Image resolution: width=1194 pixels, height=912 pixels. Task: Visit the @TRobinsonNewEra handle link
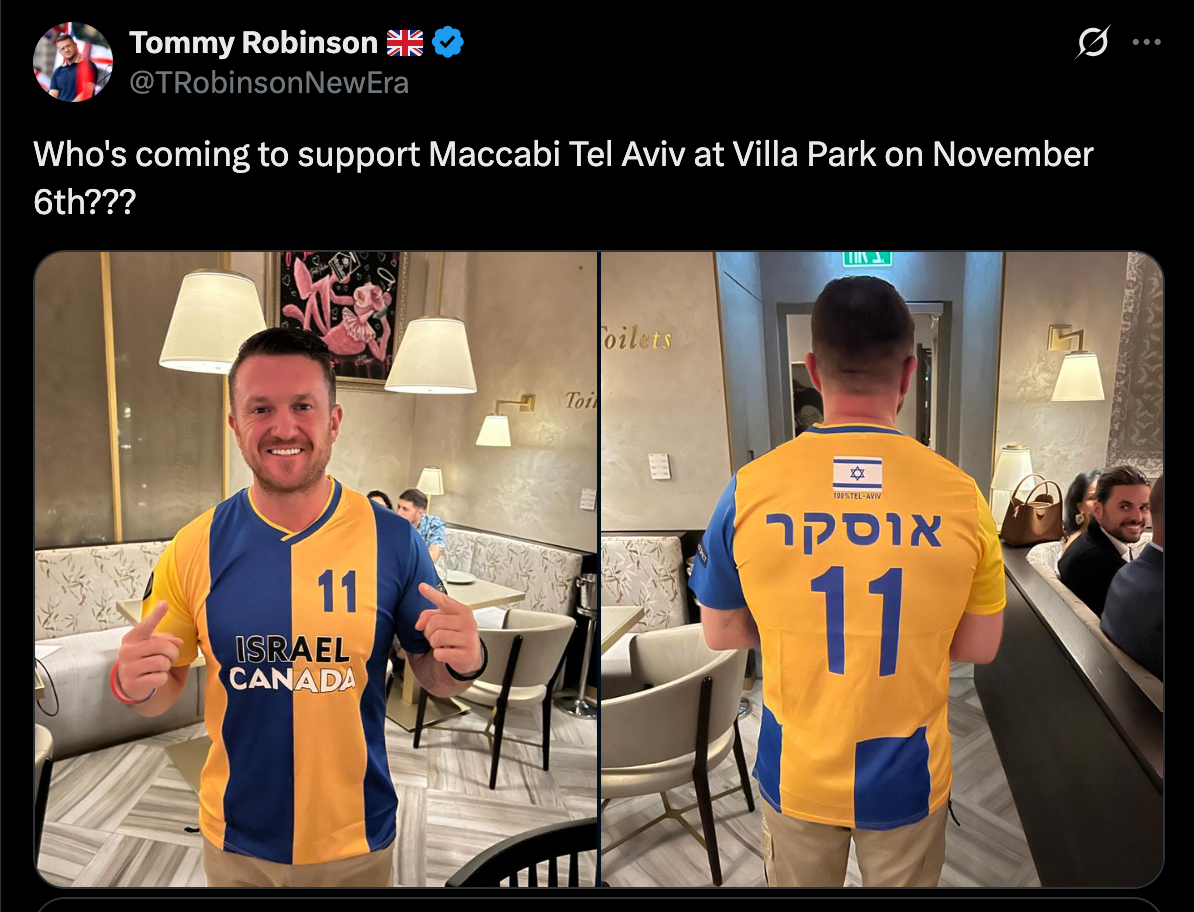coord(269,82)
